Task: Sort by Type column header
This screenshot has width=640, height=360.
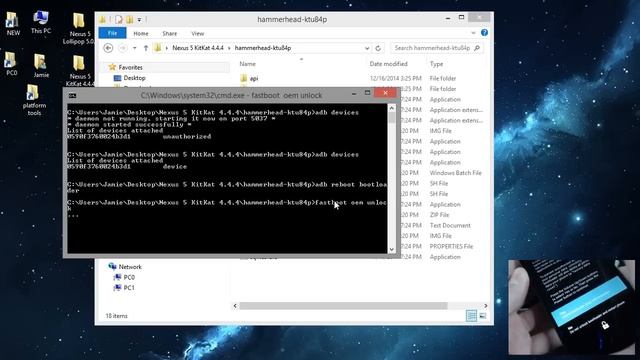Action: [x=436, y=64]
